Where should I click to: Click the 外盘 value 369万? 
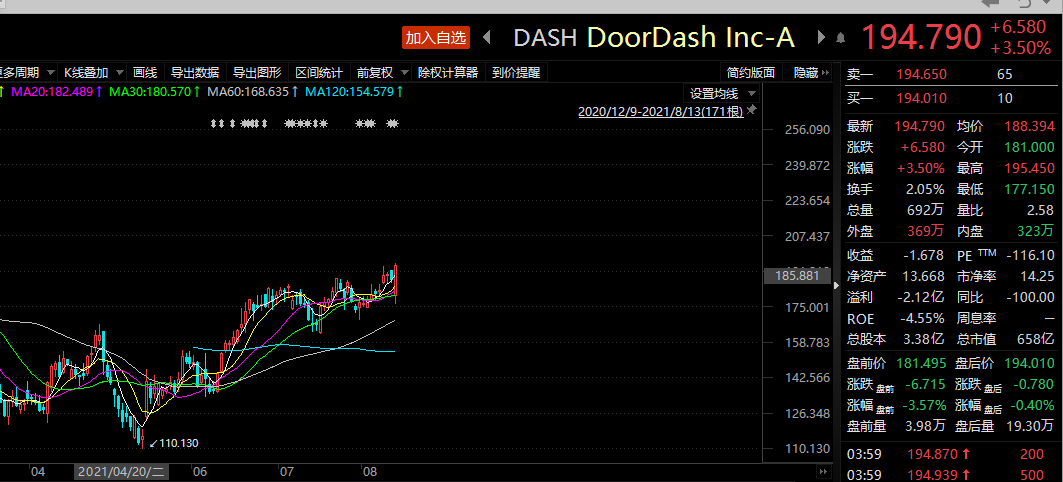pyautogui.click(x=926, y=231)
